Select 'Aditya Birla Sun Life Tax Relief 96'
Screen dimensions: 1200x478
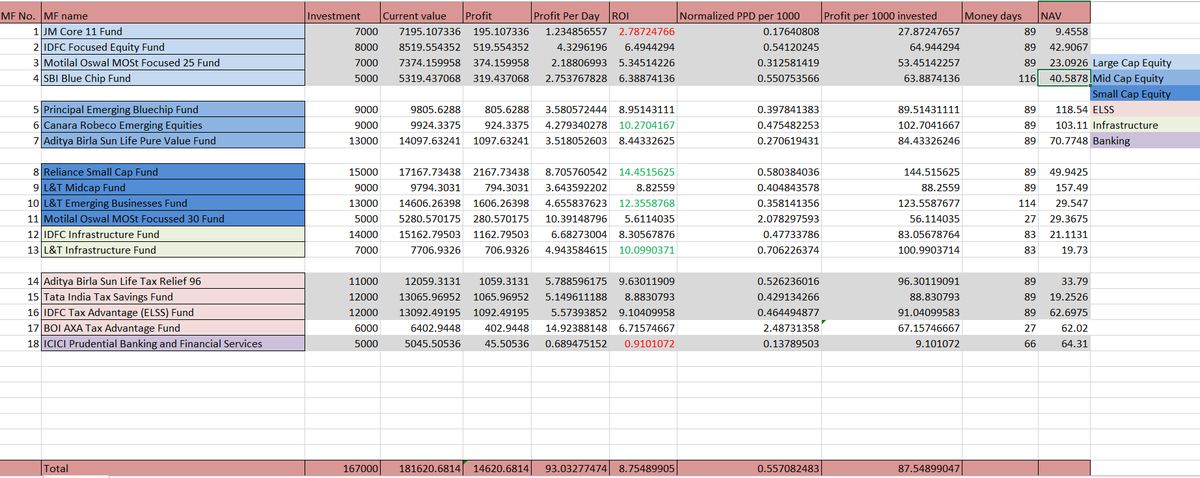173,281
